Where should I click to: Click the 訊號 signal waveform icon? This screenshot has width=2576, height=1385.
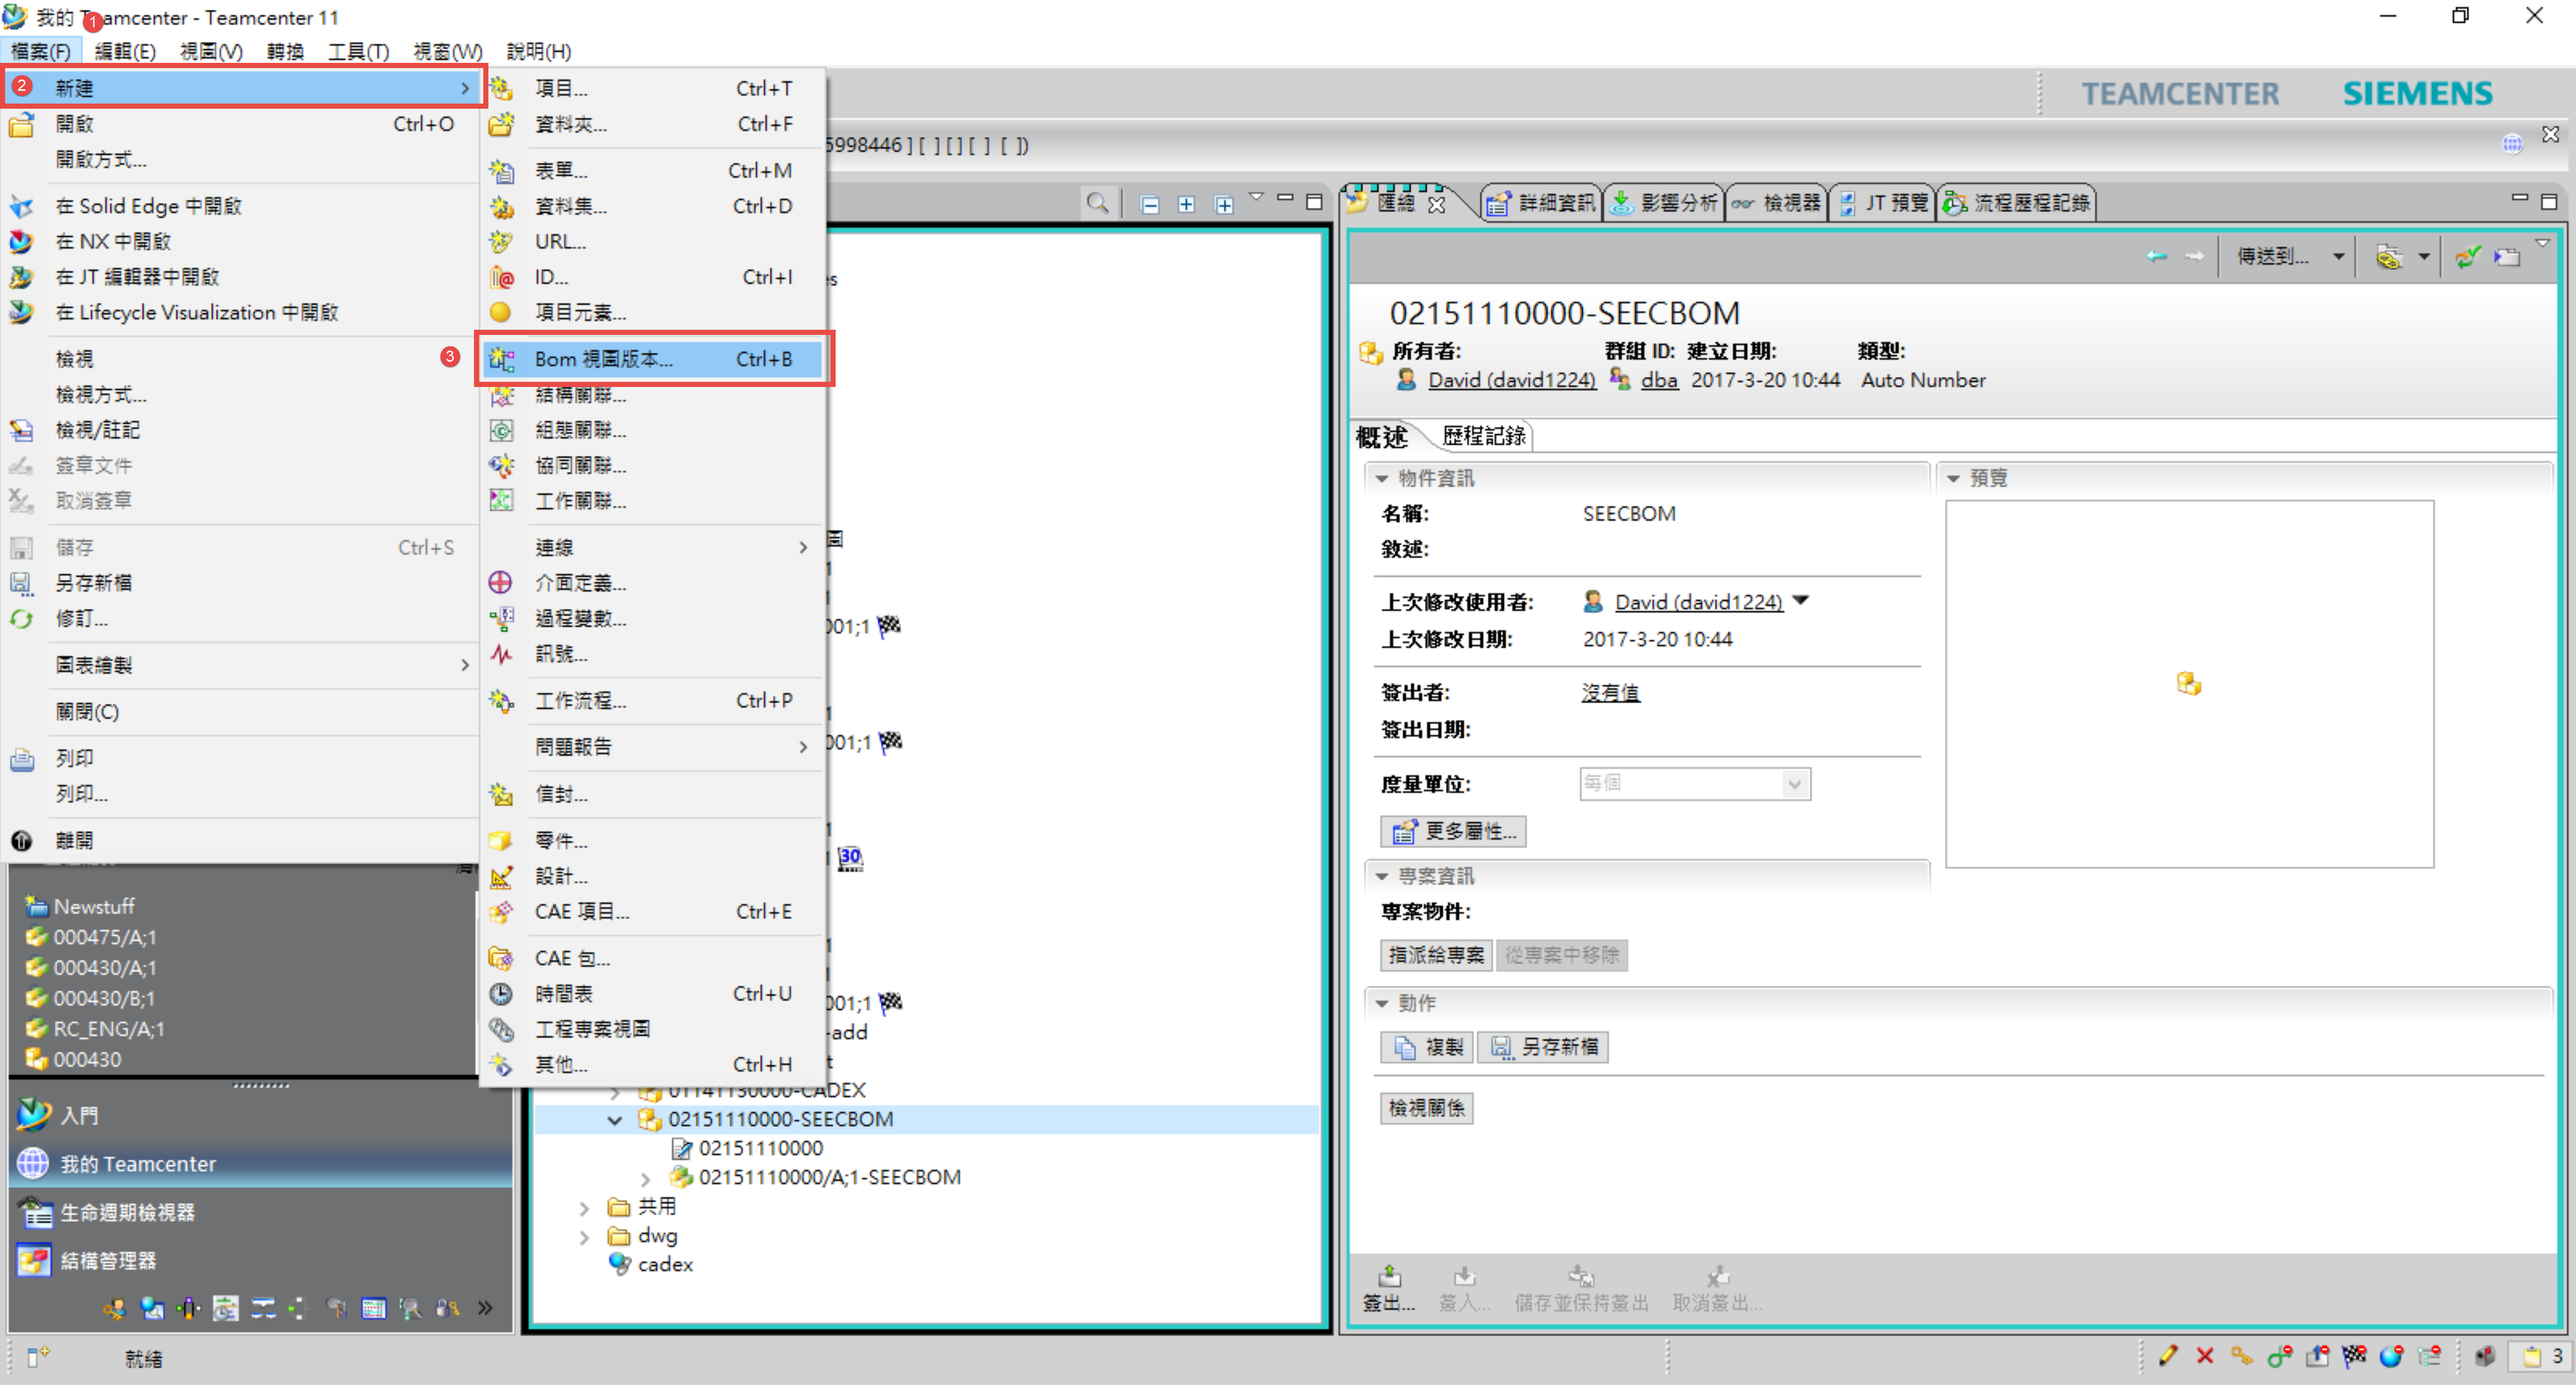(x=501, y=654)
